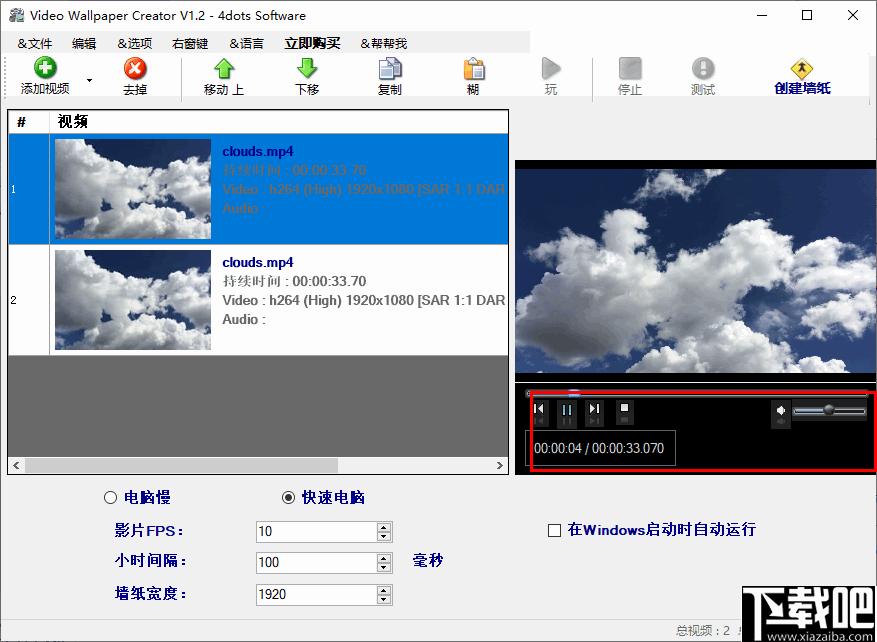The width and height of the screenshot is (877, 642).
Task: Decrease 墙纸宽度 with the down spinner arrow
Action: (x=384, y=599)
